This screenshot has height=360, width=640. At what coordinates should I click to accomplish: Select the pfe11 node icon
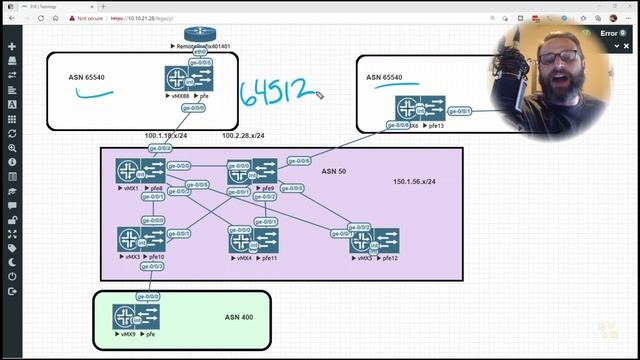(266, 240)
